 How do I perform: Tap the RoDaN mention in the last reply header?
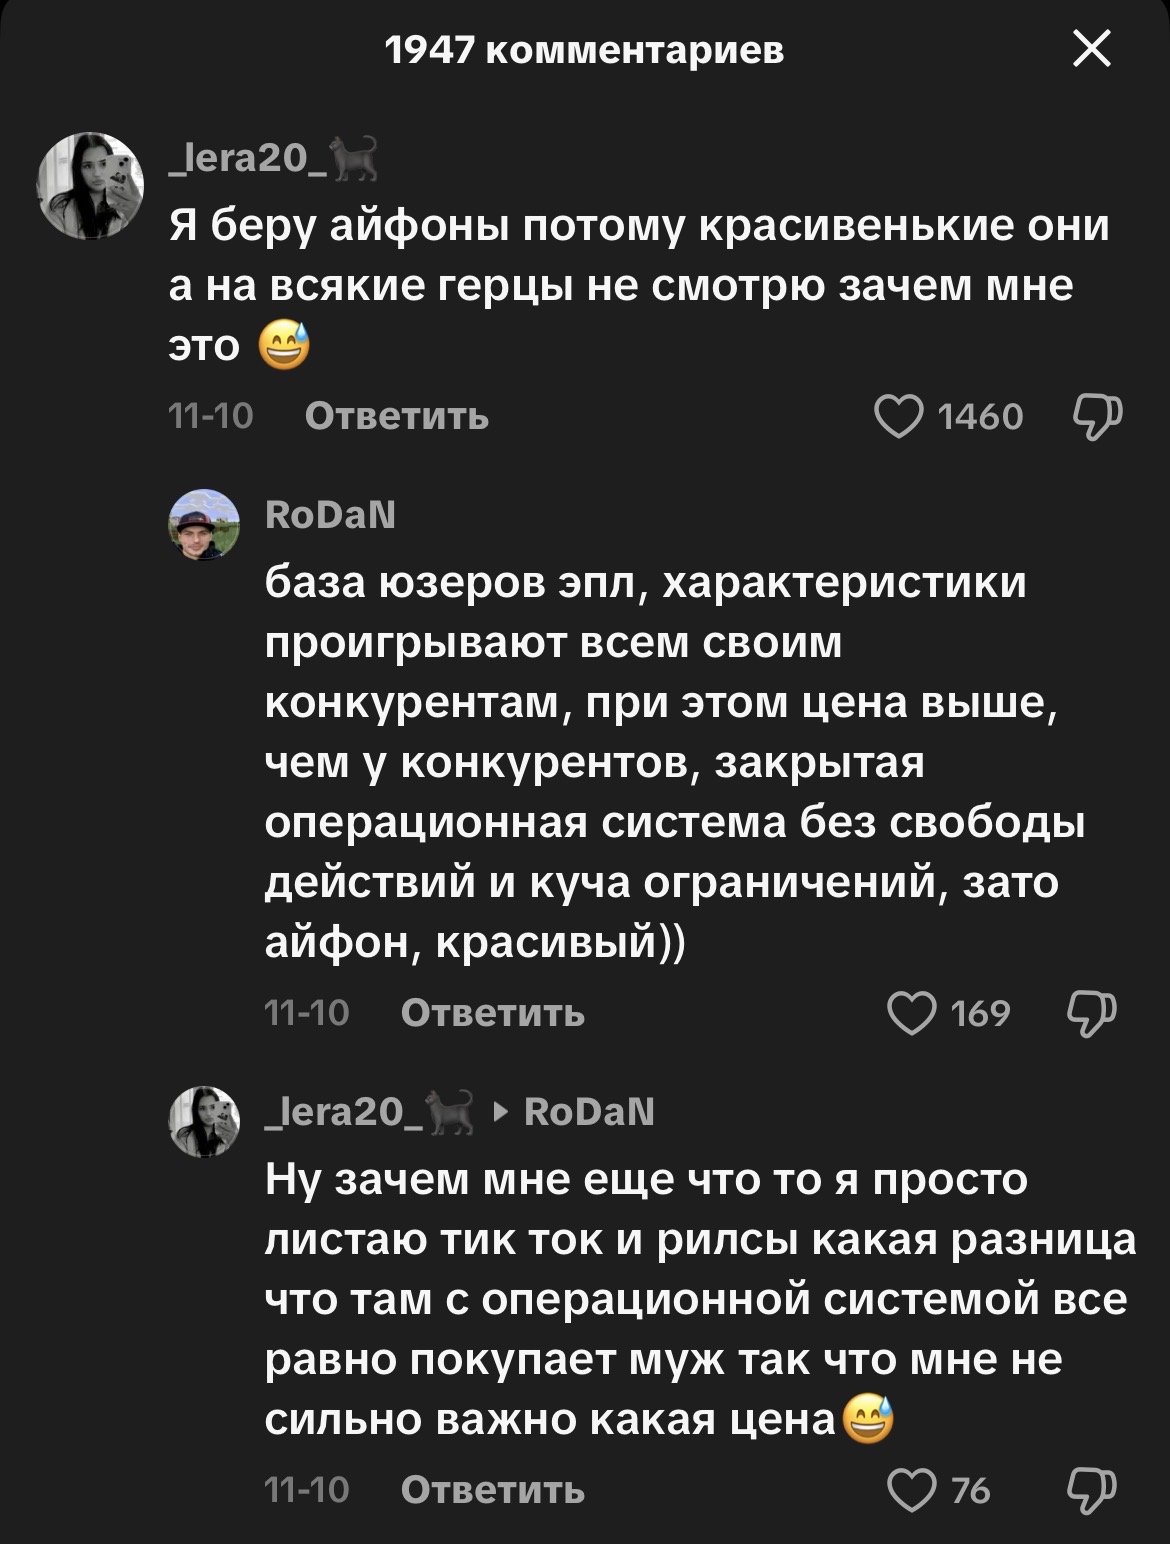coord(589,1112)
